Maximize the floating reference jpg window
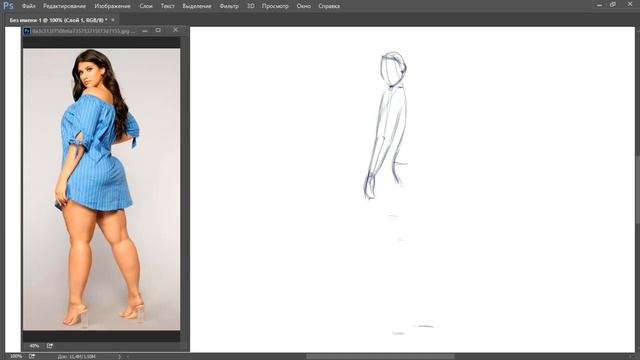The image size is (640, 360). pos(158,30)
